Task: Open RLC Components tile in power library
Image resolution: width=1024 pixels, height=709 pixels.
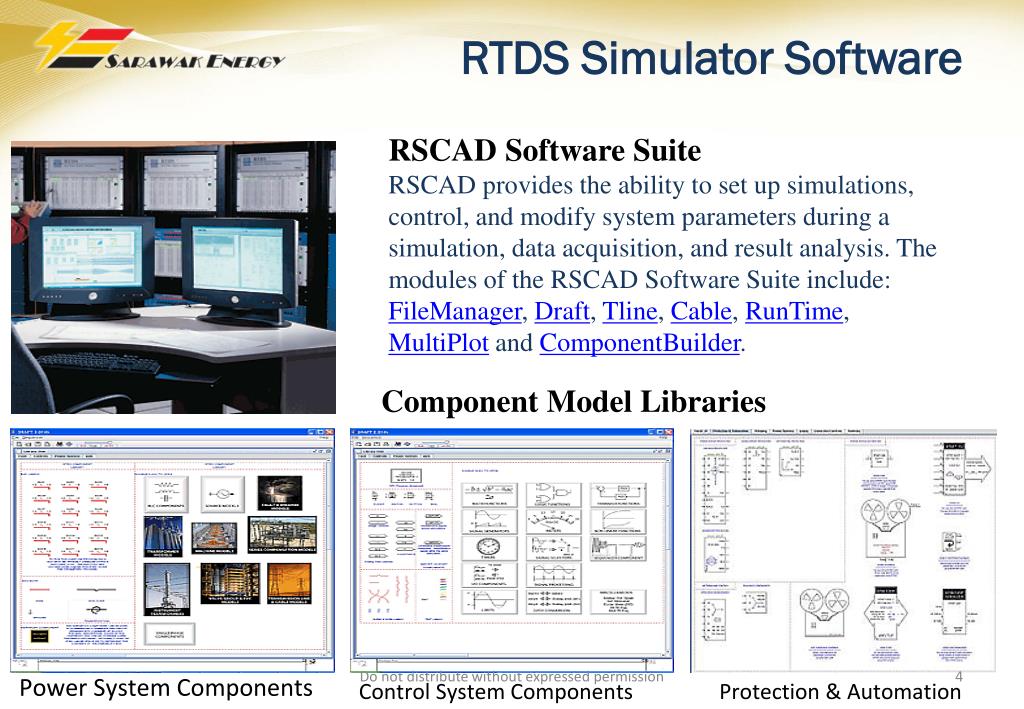Action: click(166, 493)
